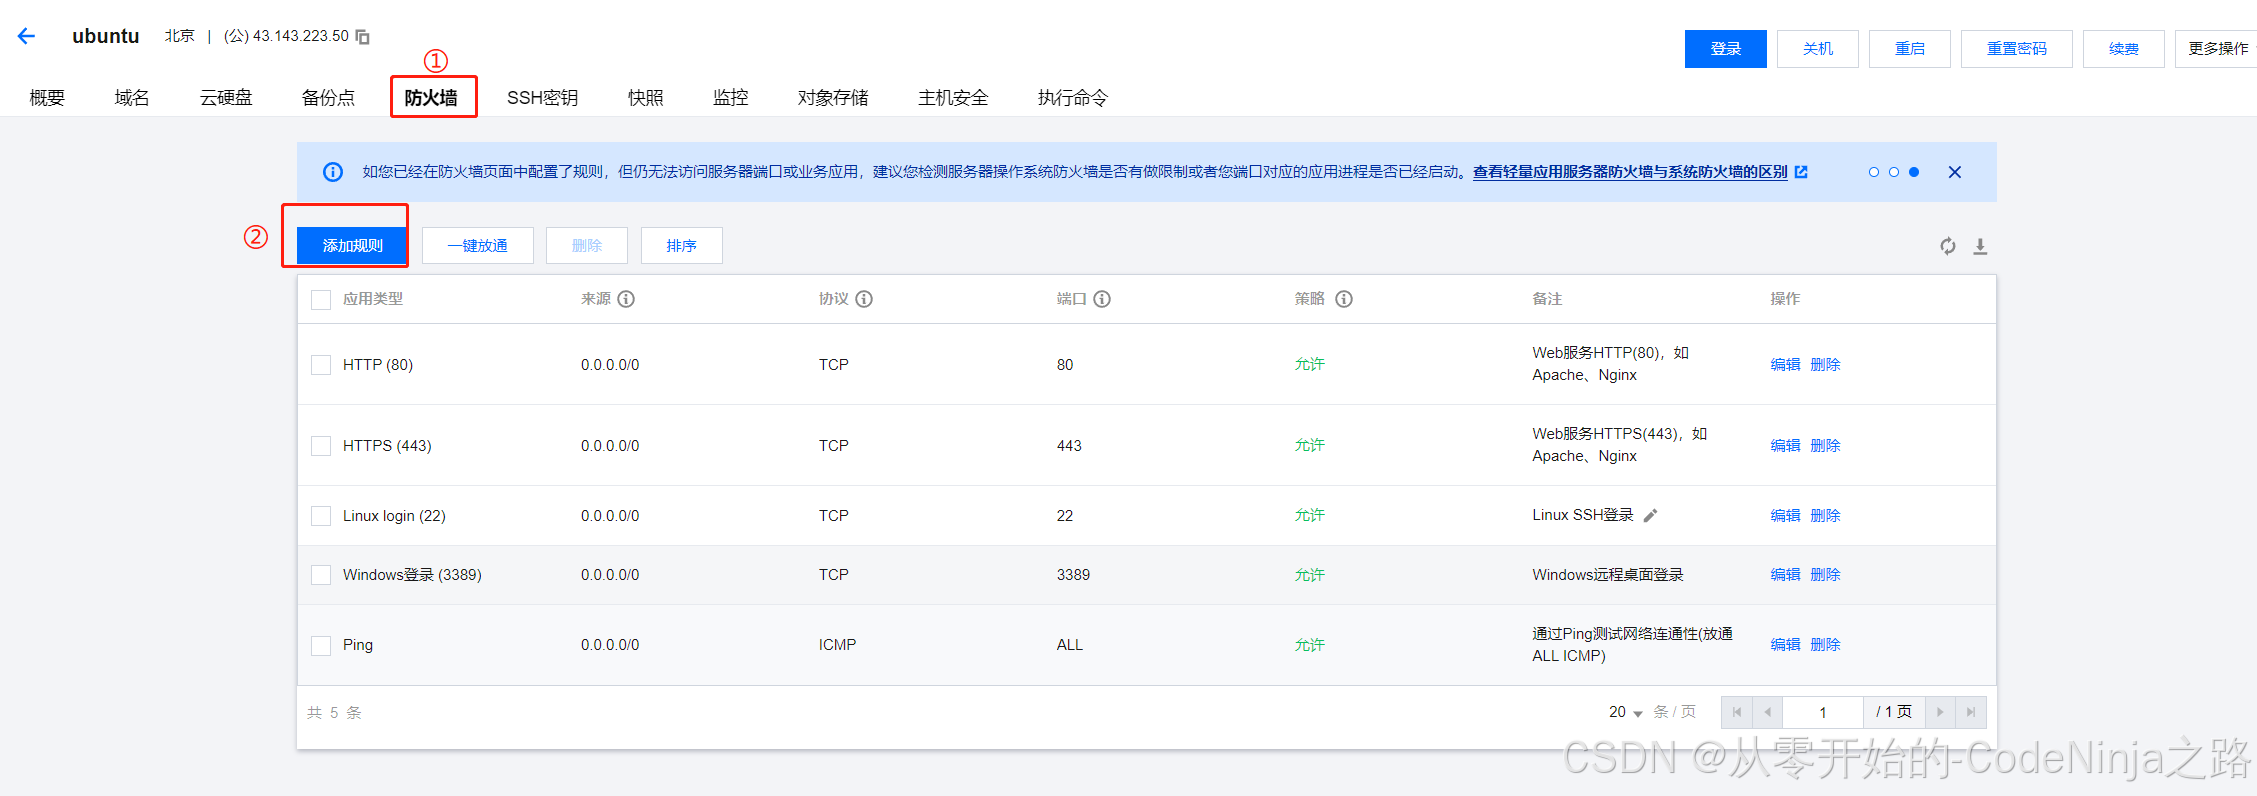Open the 20 per page dropdown
This screenshot has height=796, width=2257.
1625,712
